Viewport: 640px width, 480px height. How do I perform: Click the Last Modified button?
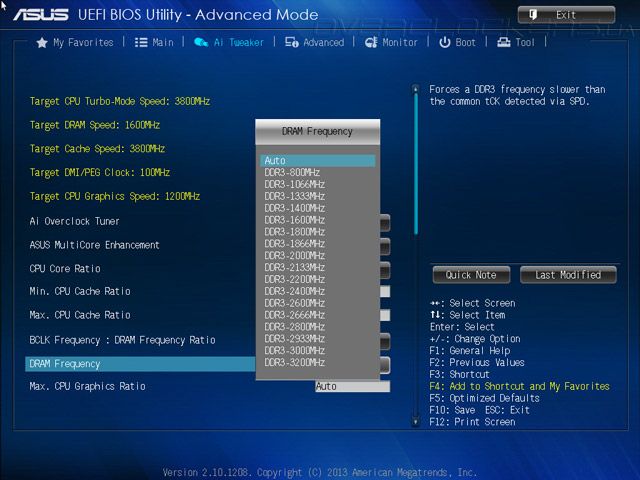click(568, 275)
